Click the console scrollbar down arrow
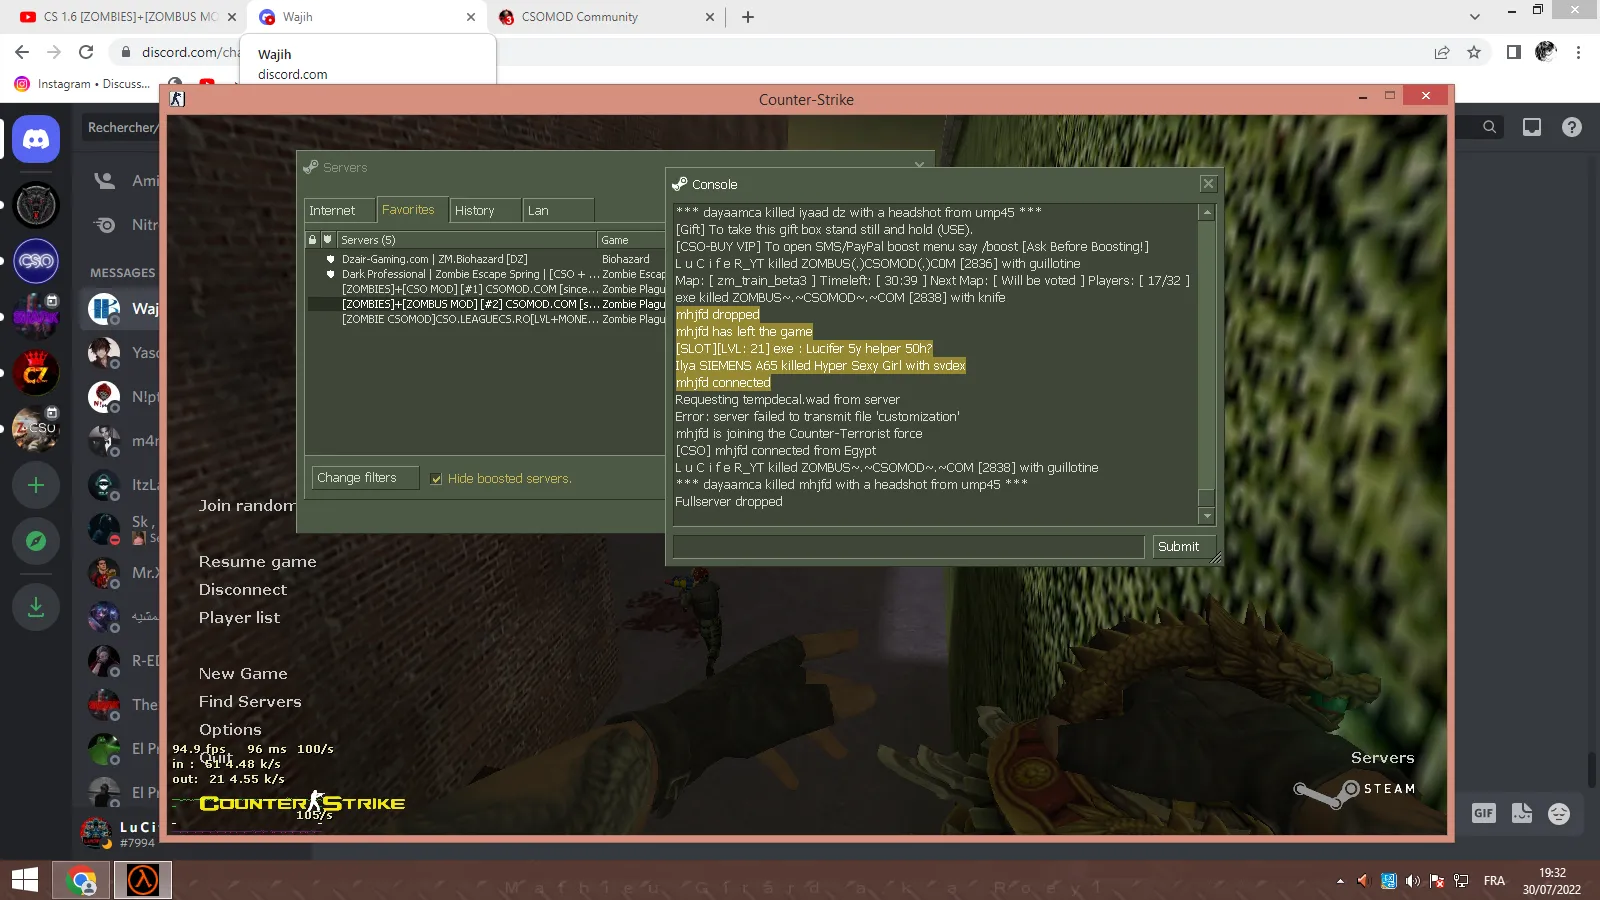 point(1207,516)
